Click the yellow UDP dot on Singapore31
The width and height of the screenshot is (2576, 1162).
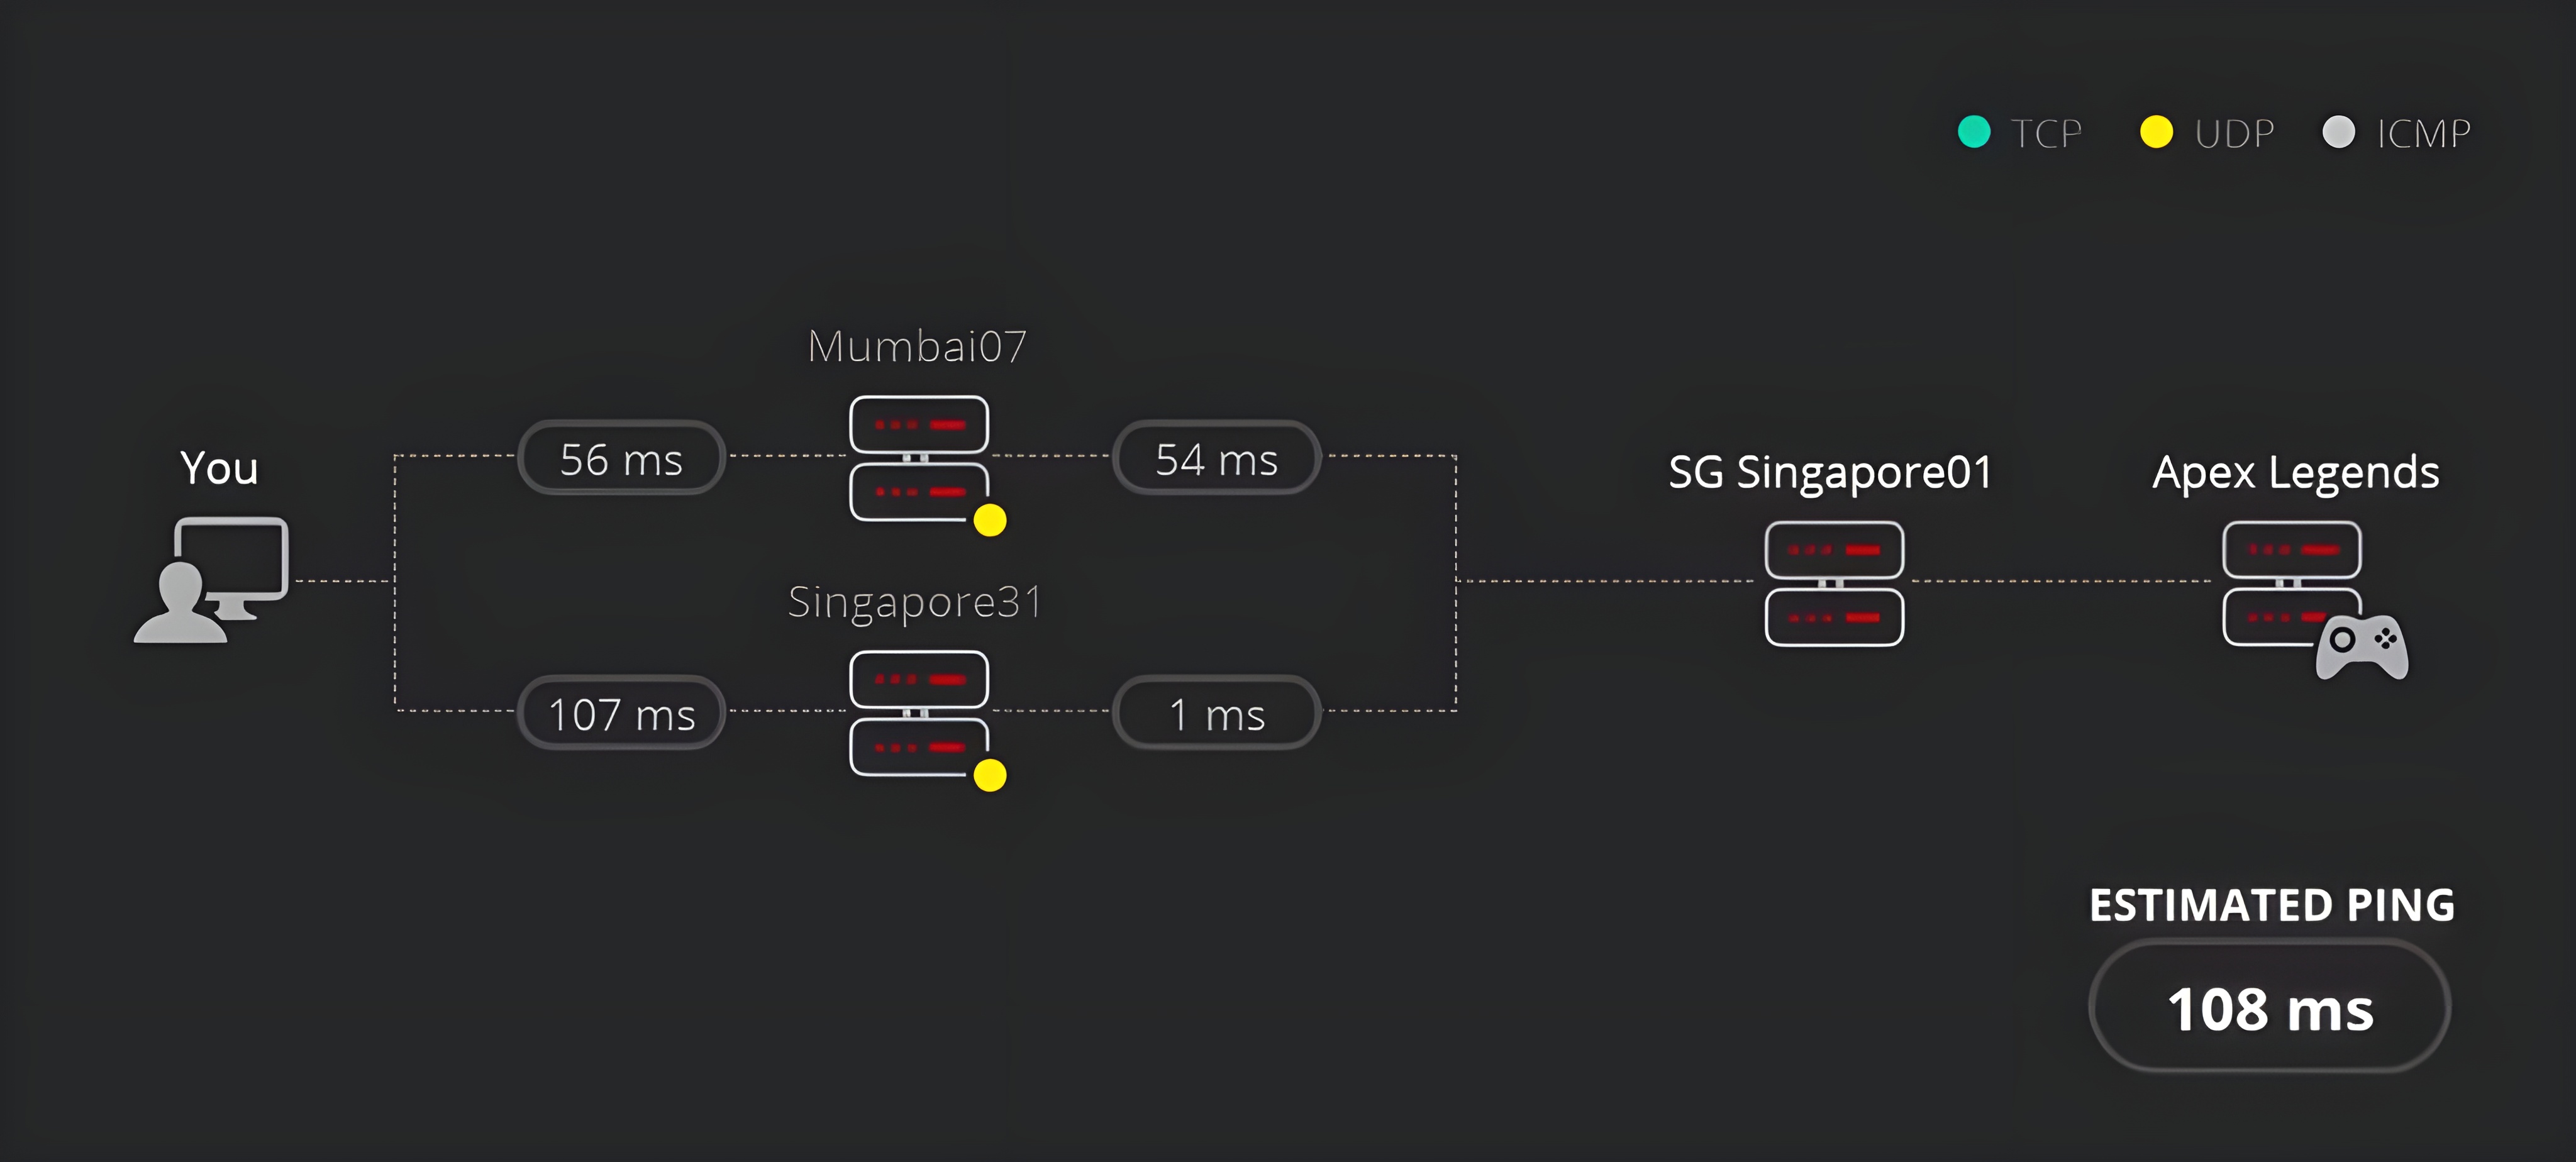pyautogui.click(x=990, y=775)
